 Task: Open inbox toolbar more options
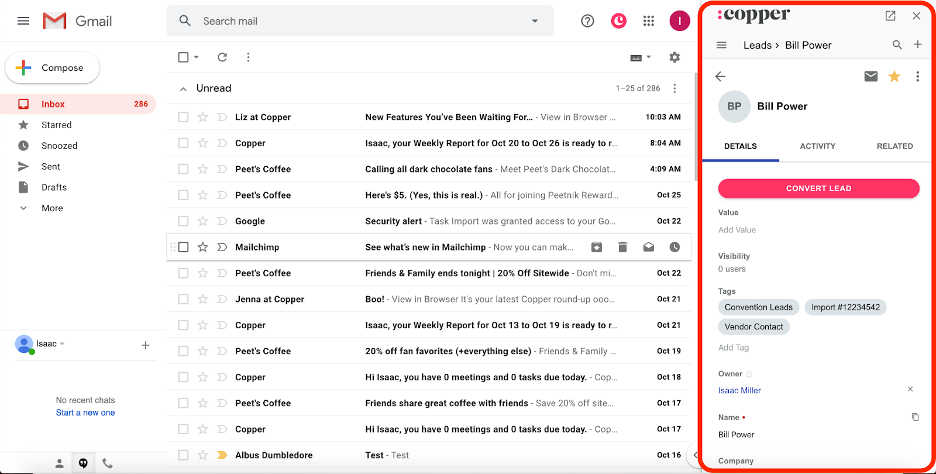pyautogui.click(x=248, y=57)
